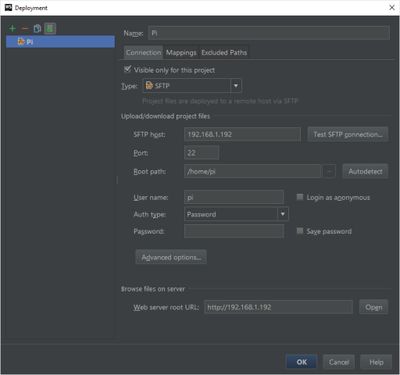This screenshot has height=375, width=400.
Task: Click the Root path field /home/pi
Action: (x=252, y=172)
